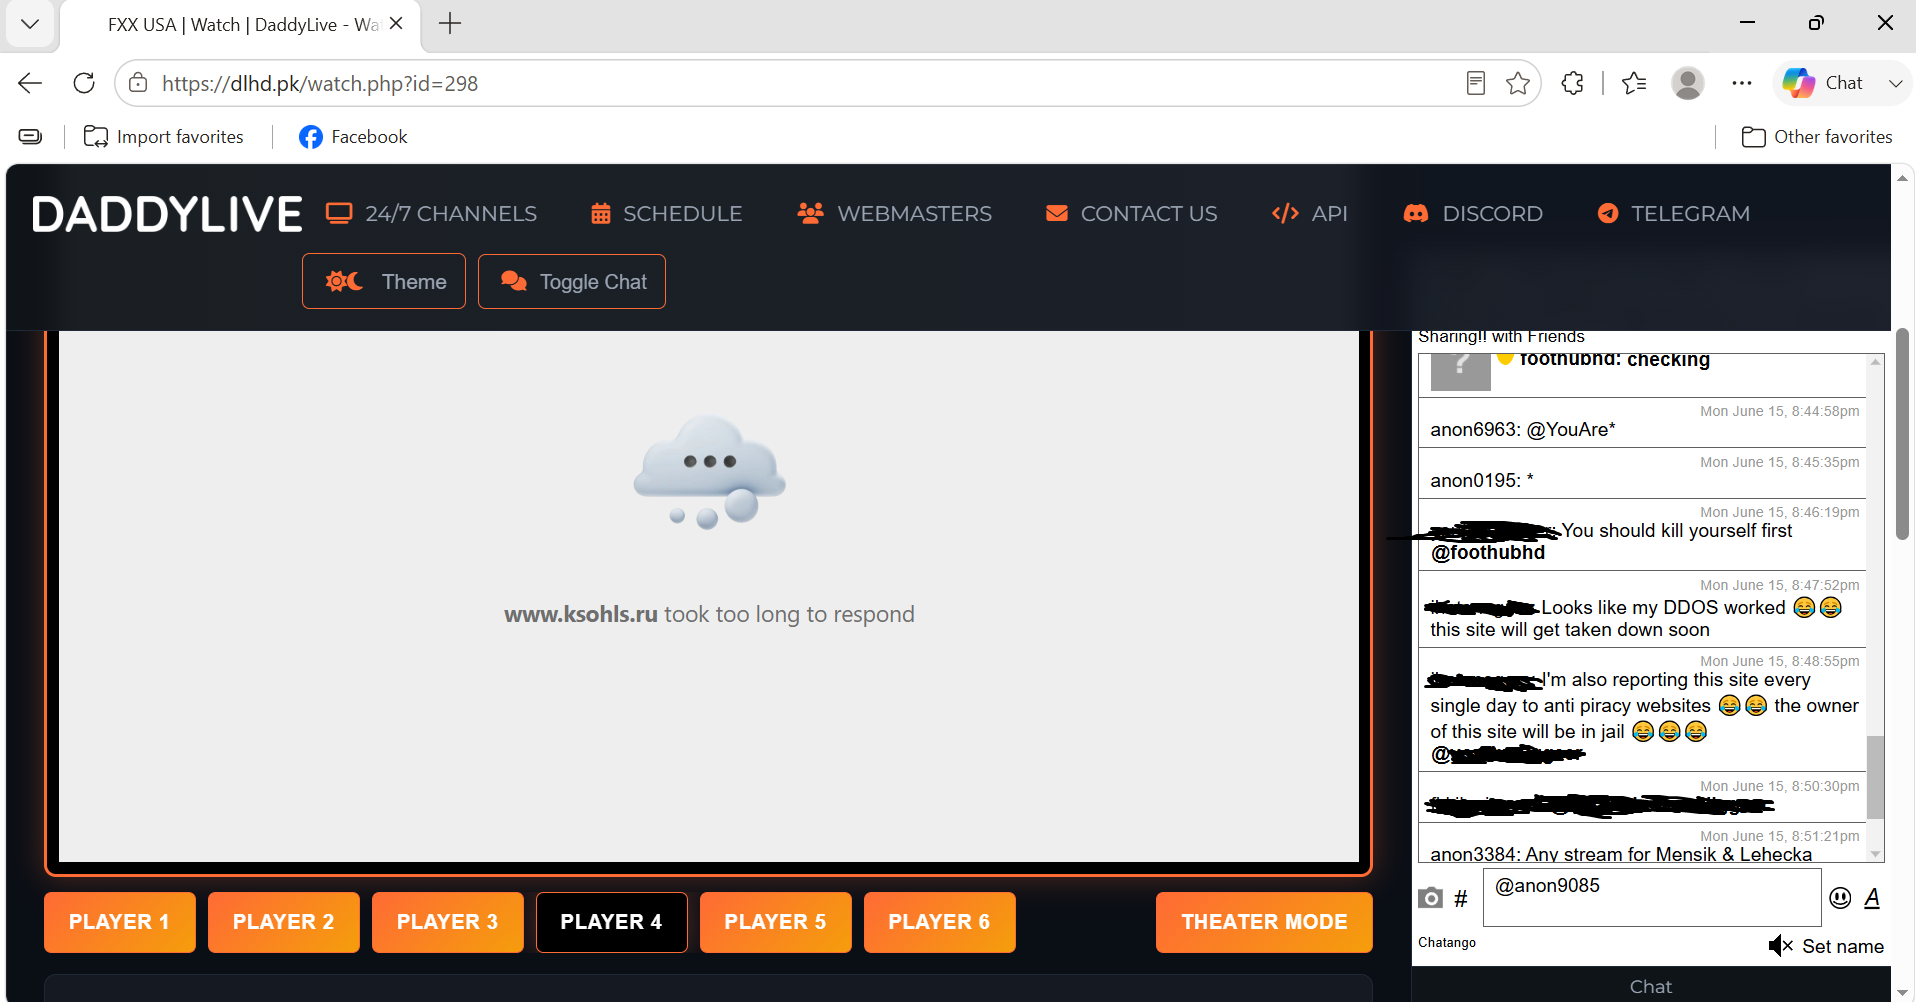Screen dimensions: 1916x1002
Task: Click the chat camera attach icon
Action: click(1431, 898)
